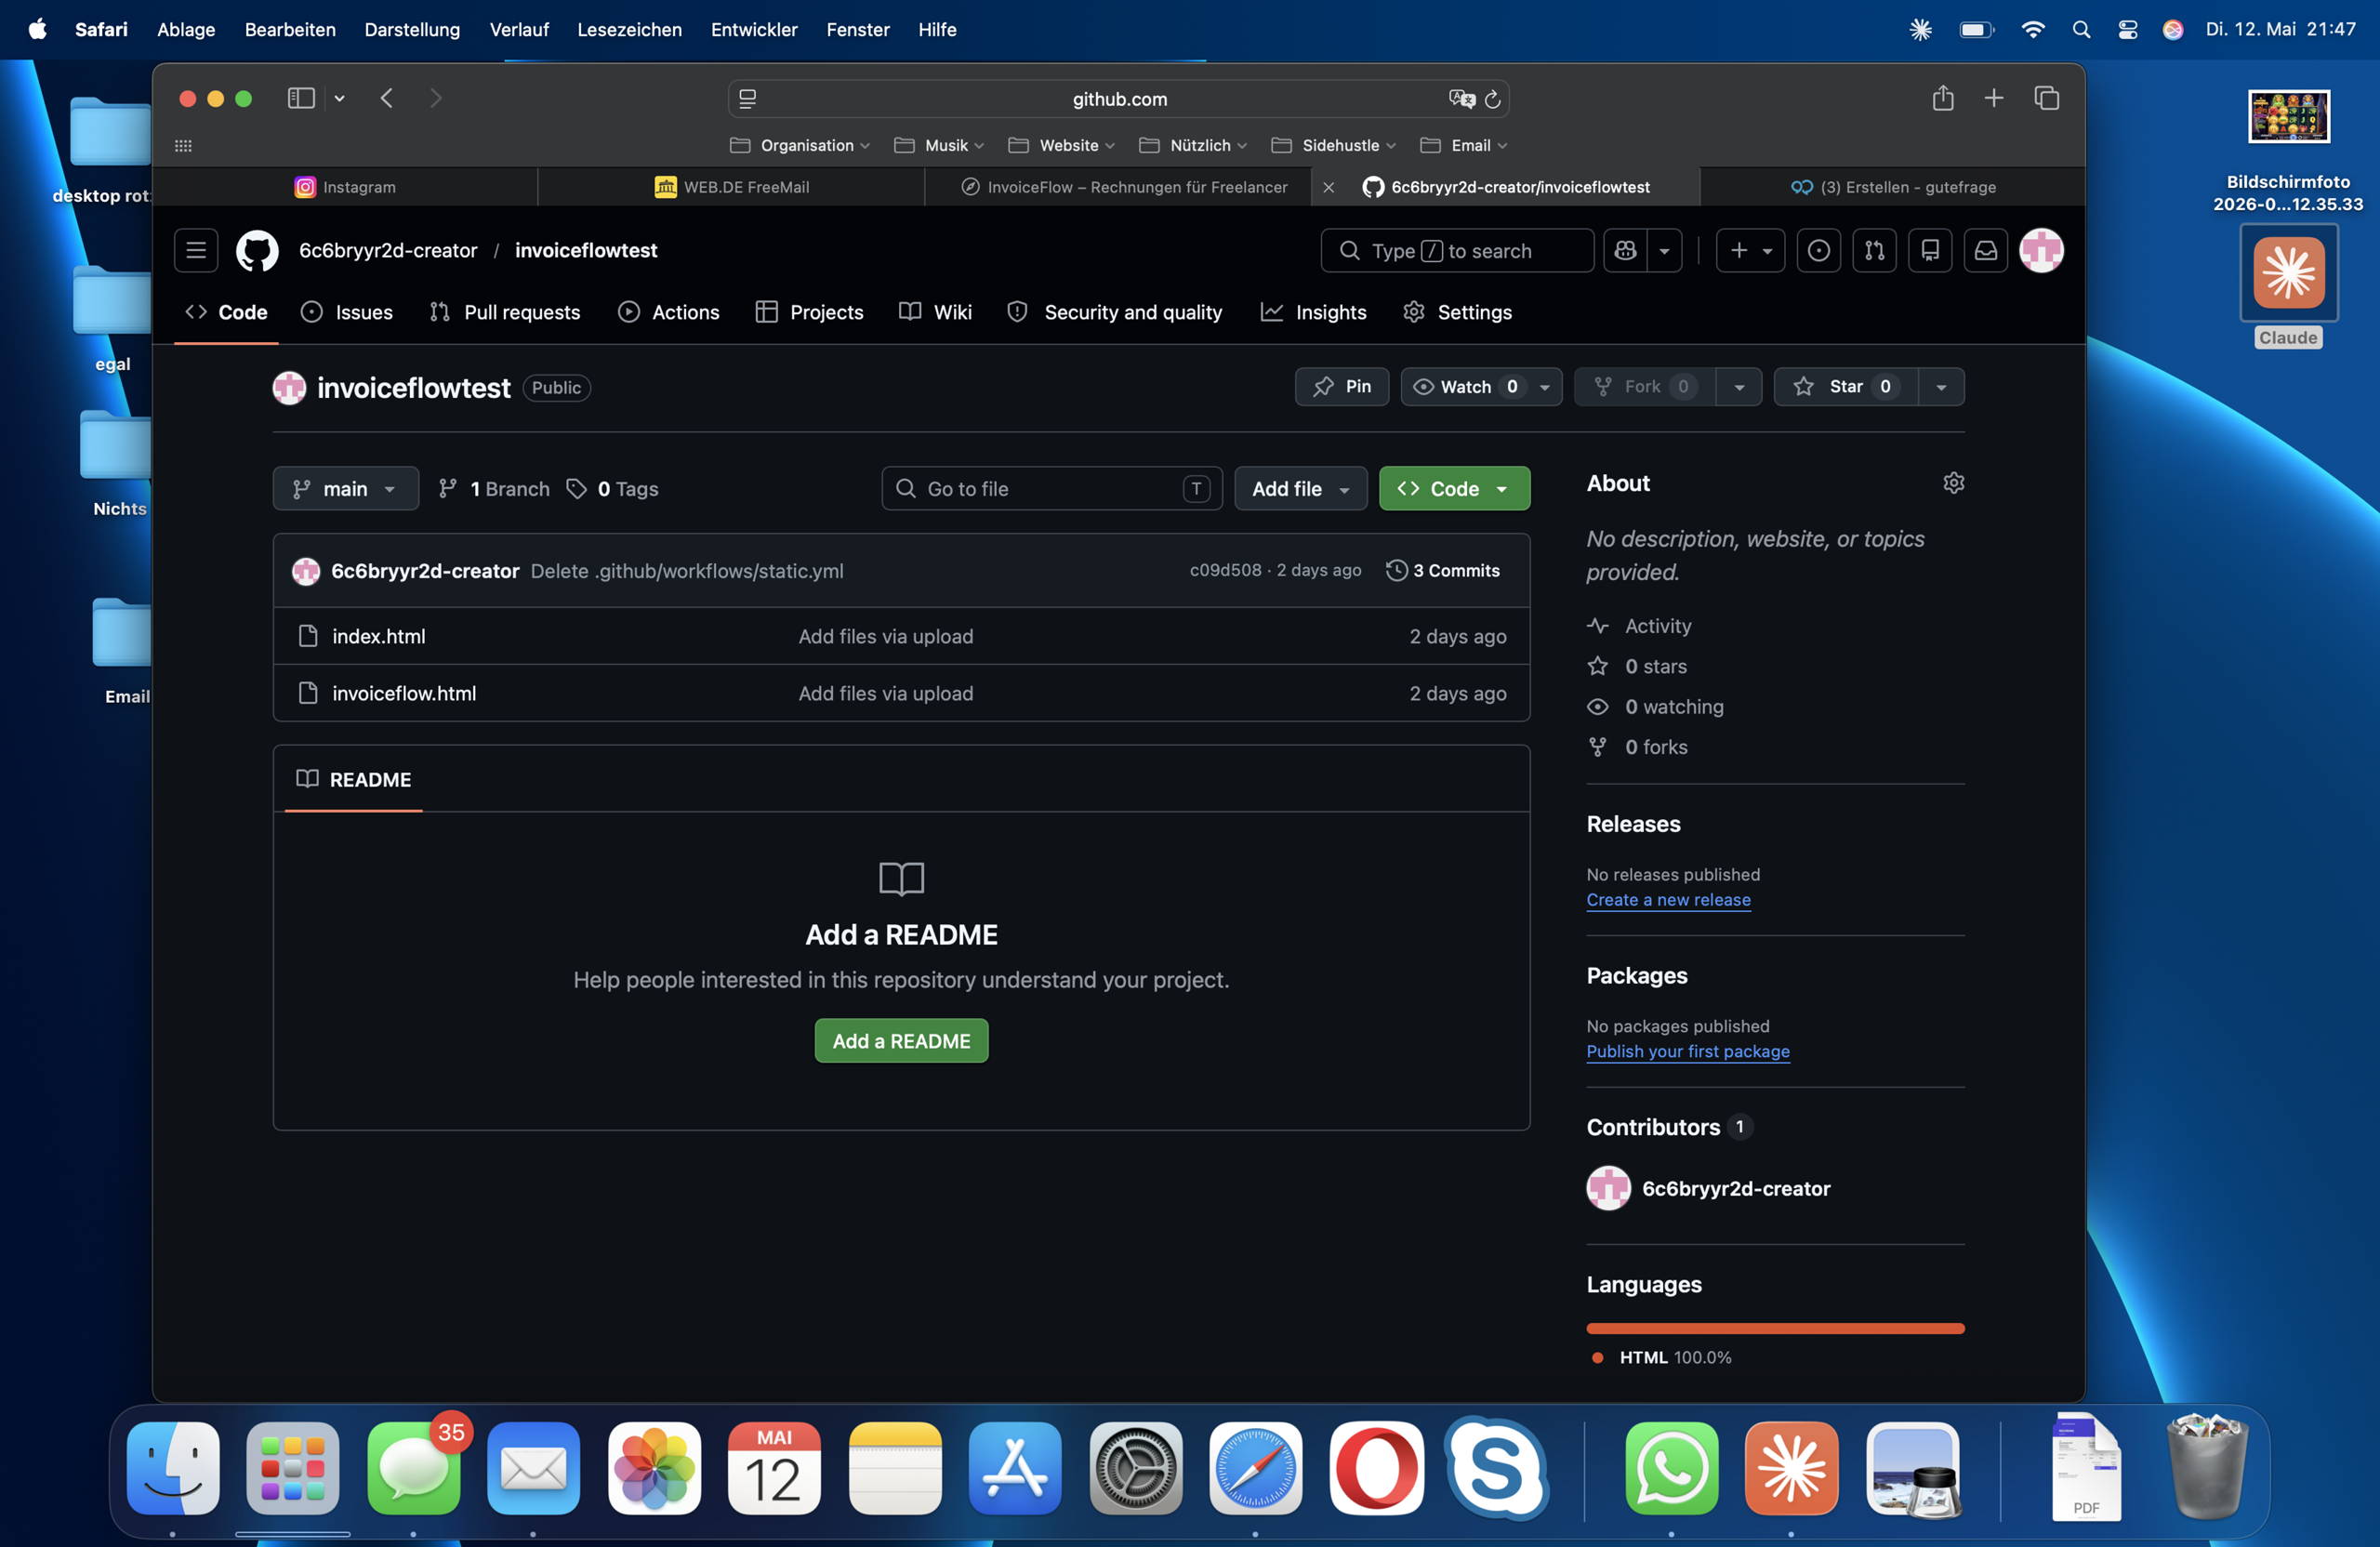Open notifications inbox icon
2380x1547 pixels.
[x=1985, y=250]
